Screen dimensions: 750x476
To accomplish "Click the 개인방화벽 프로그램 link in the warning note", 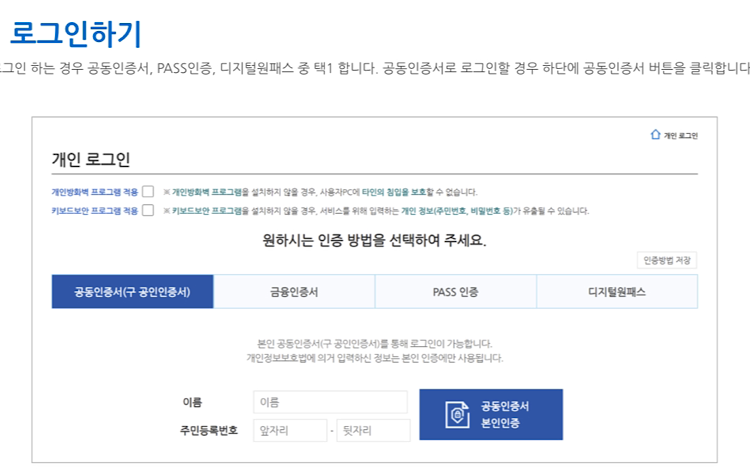I will (x=207, y=192).
